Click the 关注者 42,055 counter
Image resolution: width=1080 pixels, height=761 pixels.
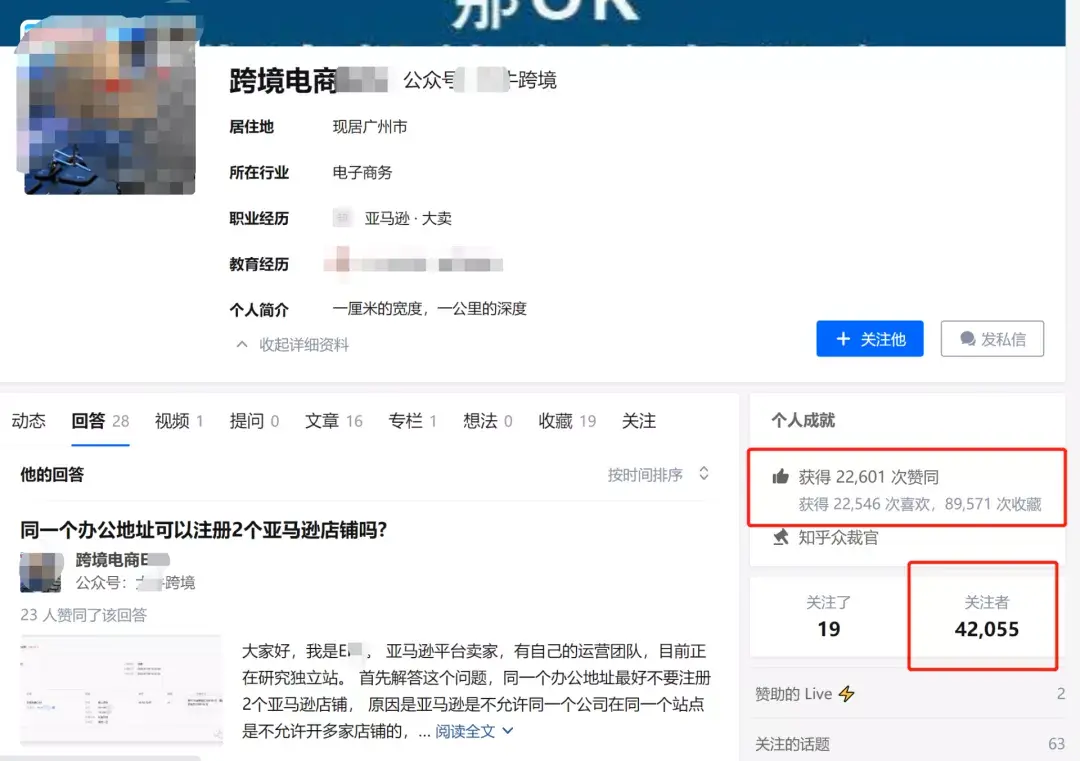point(982,615)
